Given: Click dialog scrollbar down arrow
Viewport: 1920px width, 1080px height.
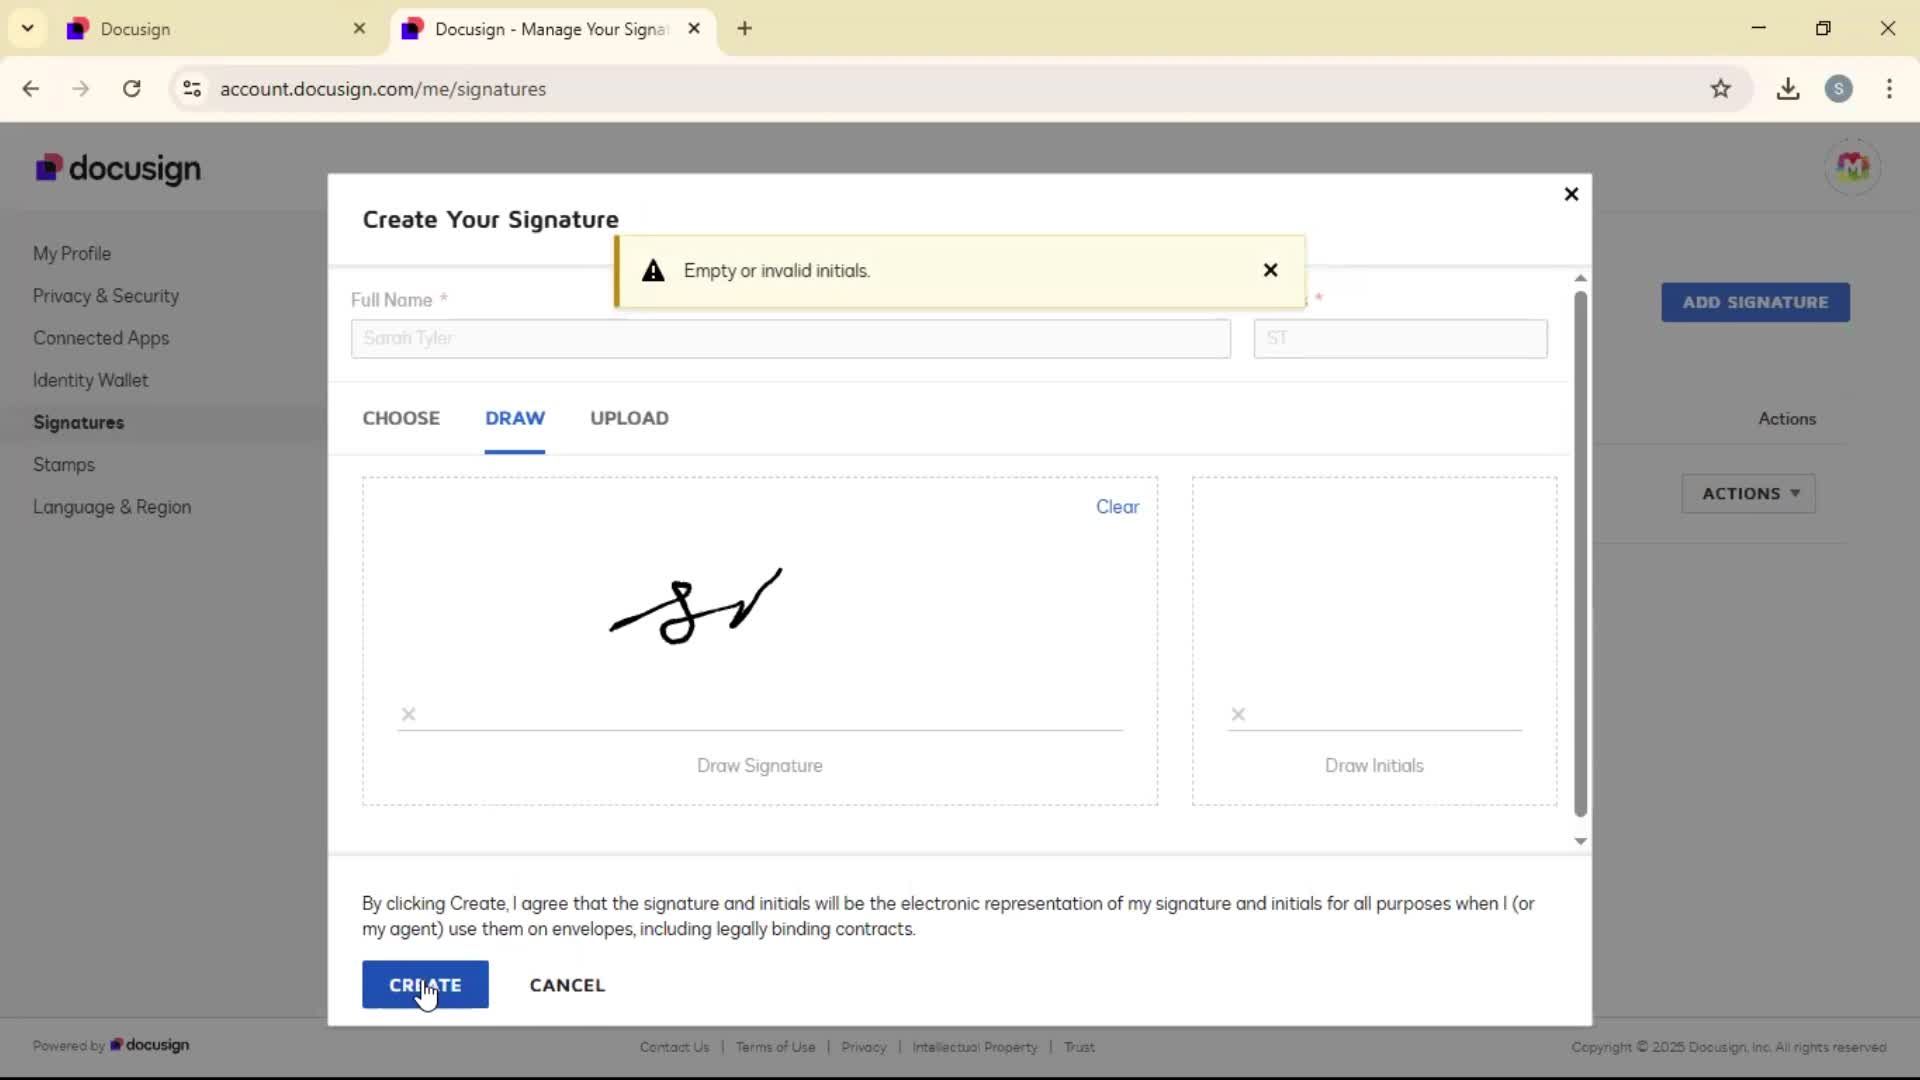Looking at the screenshot, I should click(1580, 841).
